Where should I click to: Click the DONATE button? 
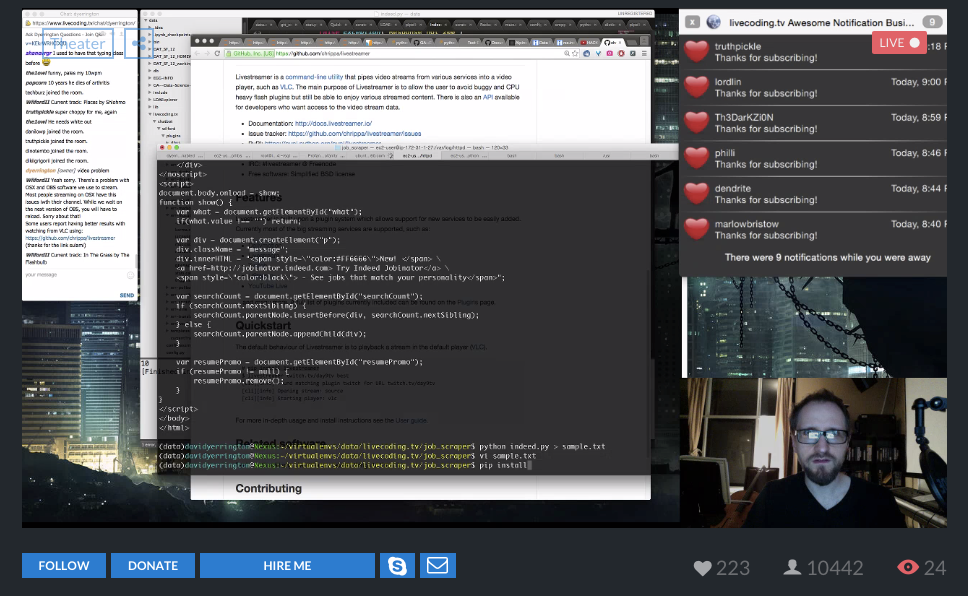point(152,566)
